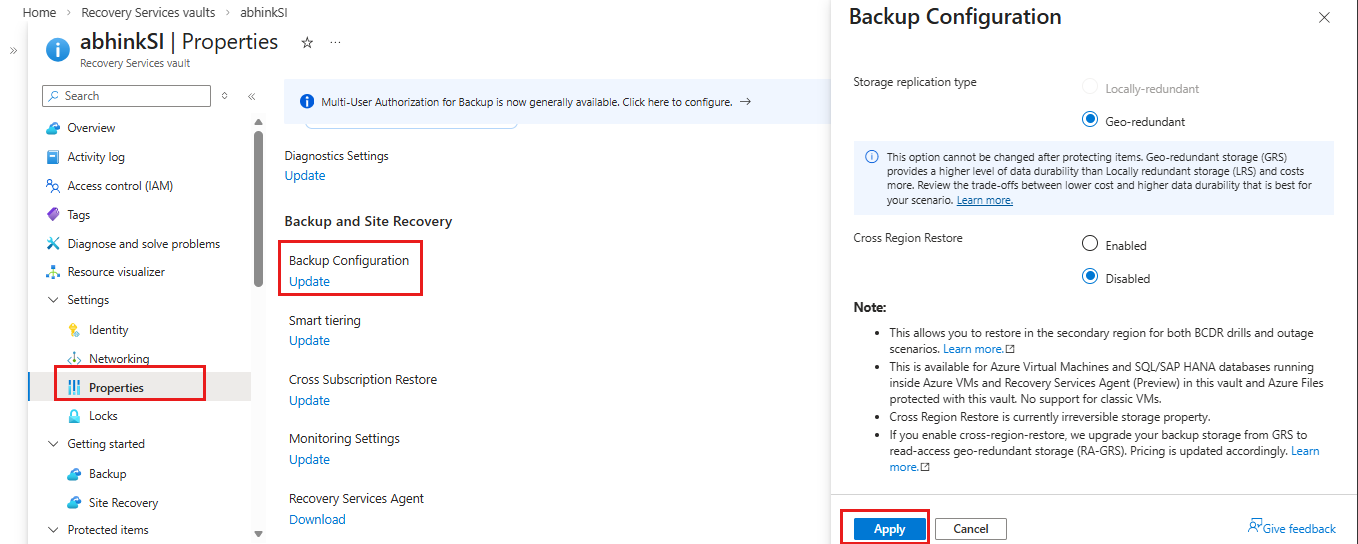1358x544 pixels.
Task: Click Update under Backup Configuration
Action: 309,281
